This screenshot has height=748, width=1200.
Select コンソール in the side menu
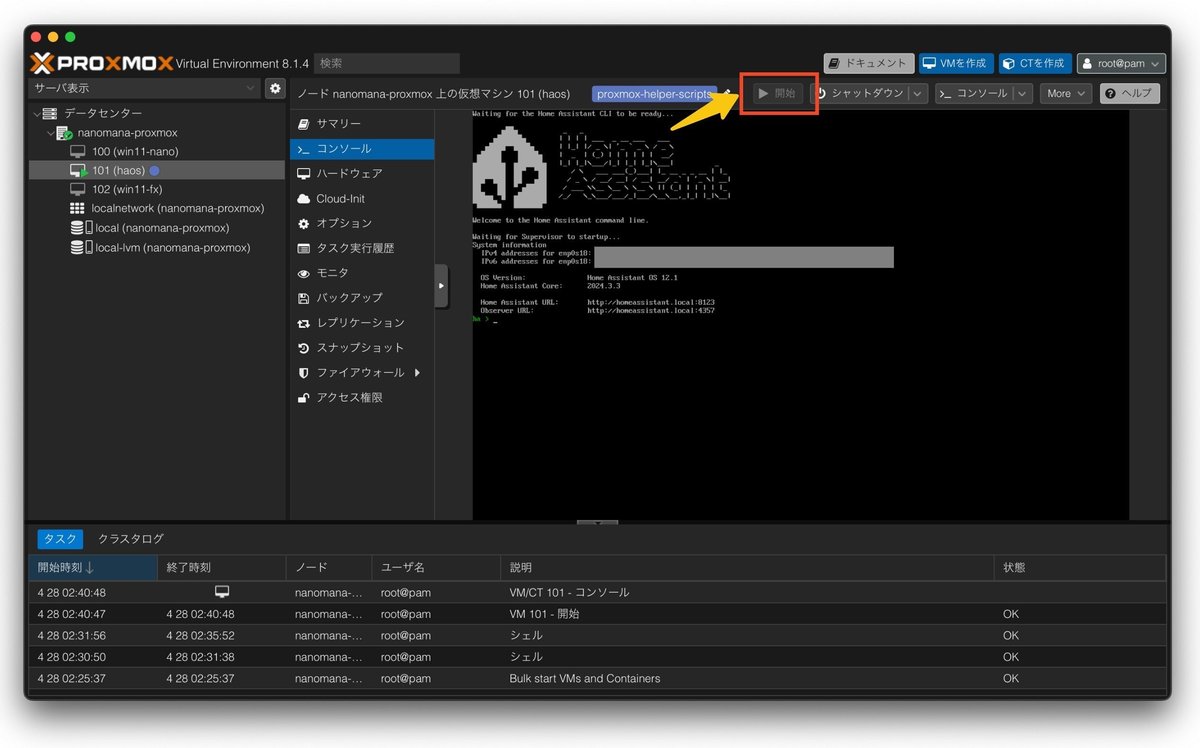click(362, 149)
